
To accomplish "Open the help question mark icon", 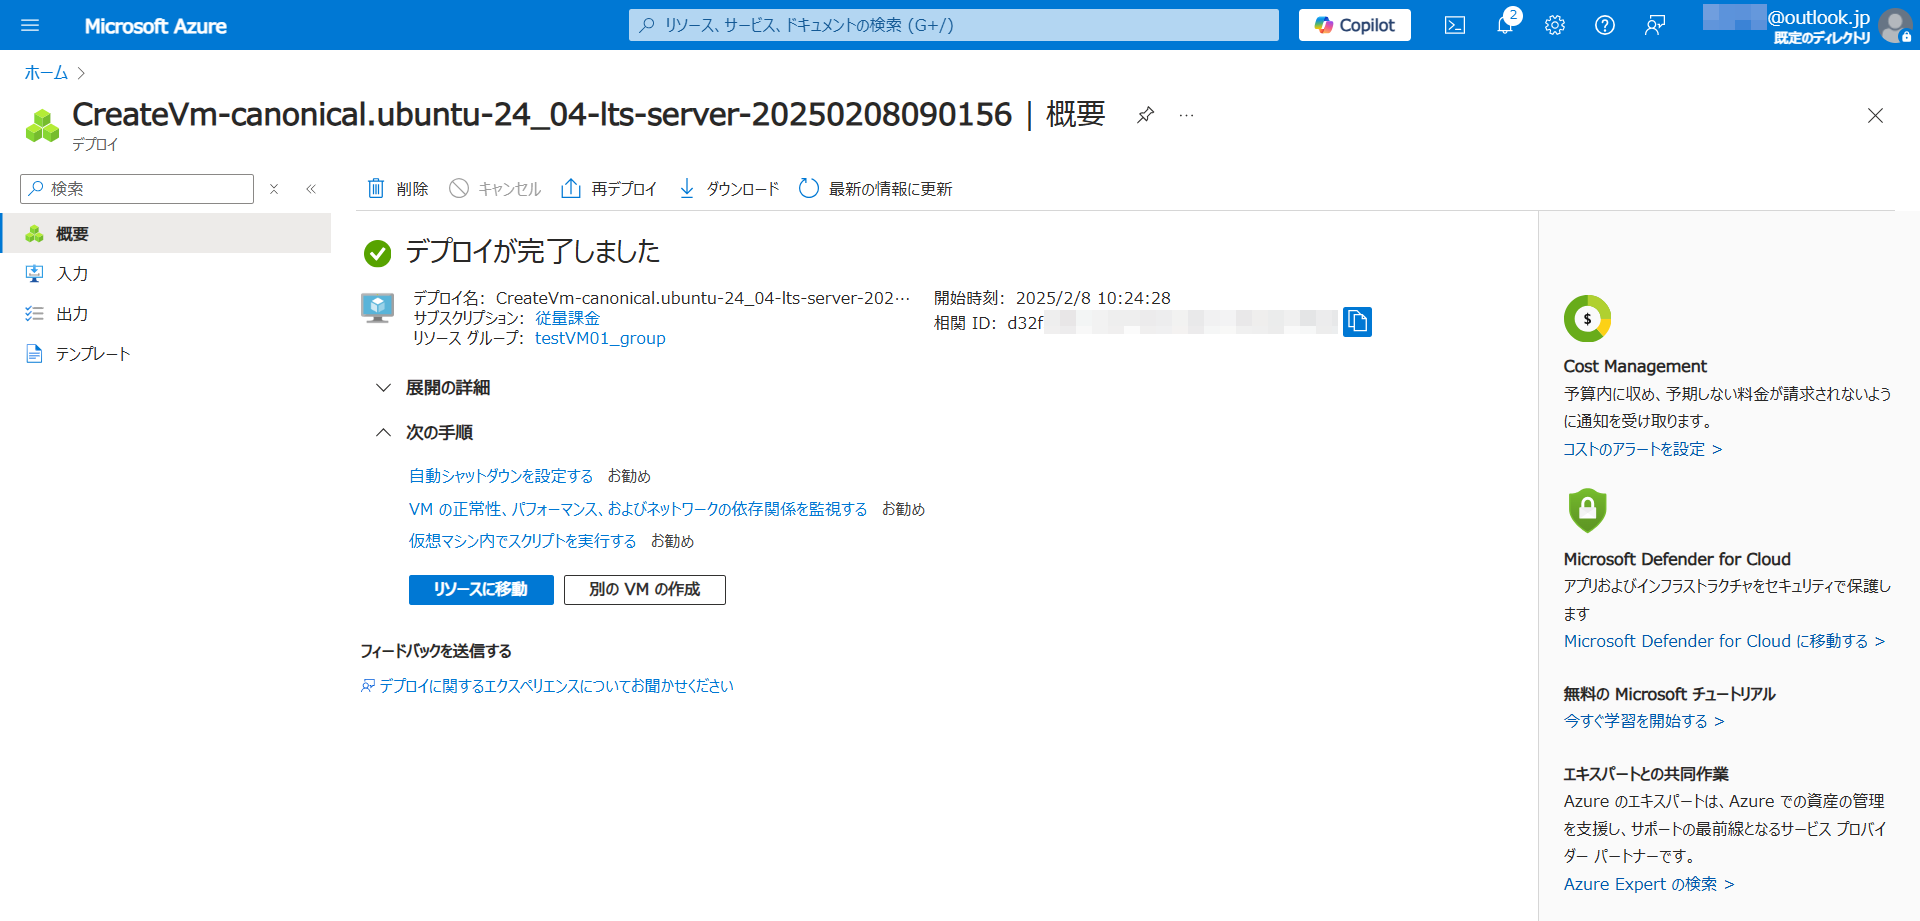I will click(1604, 25).
